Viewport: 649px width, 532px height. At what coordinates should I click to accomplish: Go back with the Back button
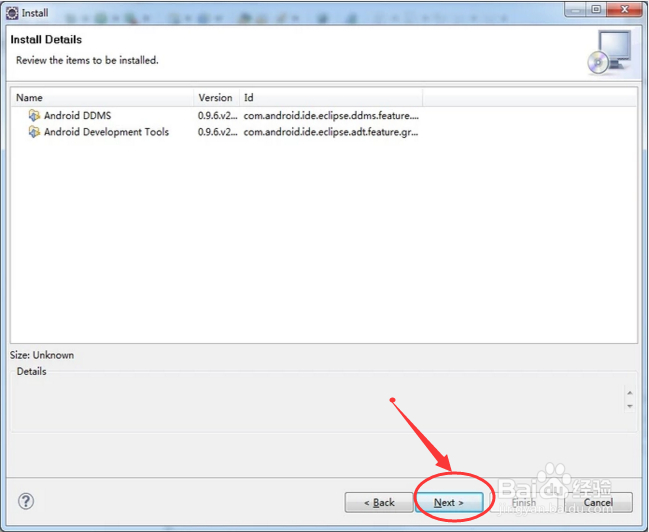pos(379,502)
